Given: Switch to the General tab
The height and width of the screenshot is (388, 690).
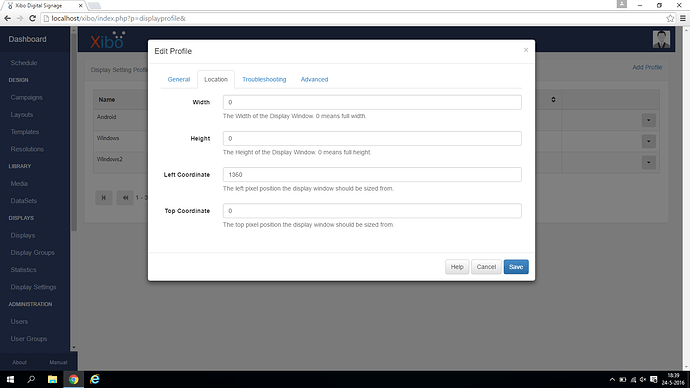Looking at the screenshot, I should (179, 80).
